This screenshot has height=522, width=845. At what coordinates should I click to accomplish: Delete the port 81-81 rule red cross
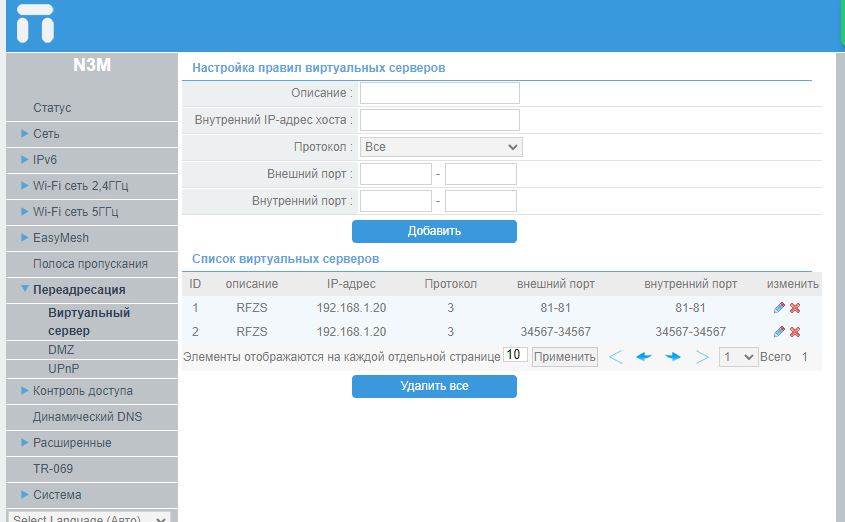tap(795, 308)
